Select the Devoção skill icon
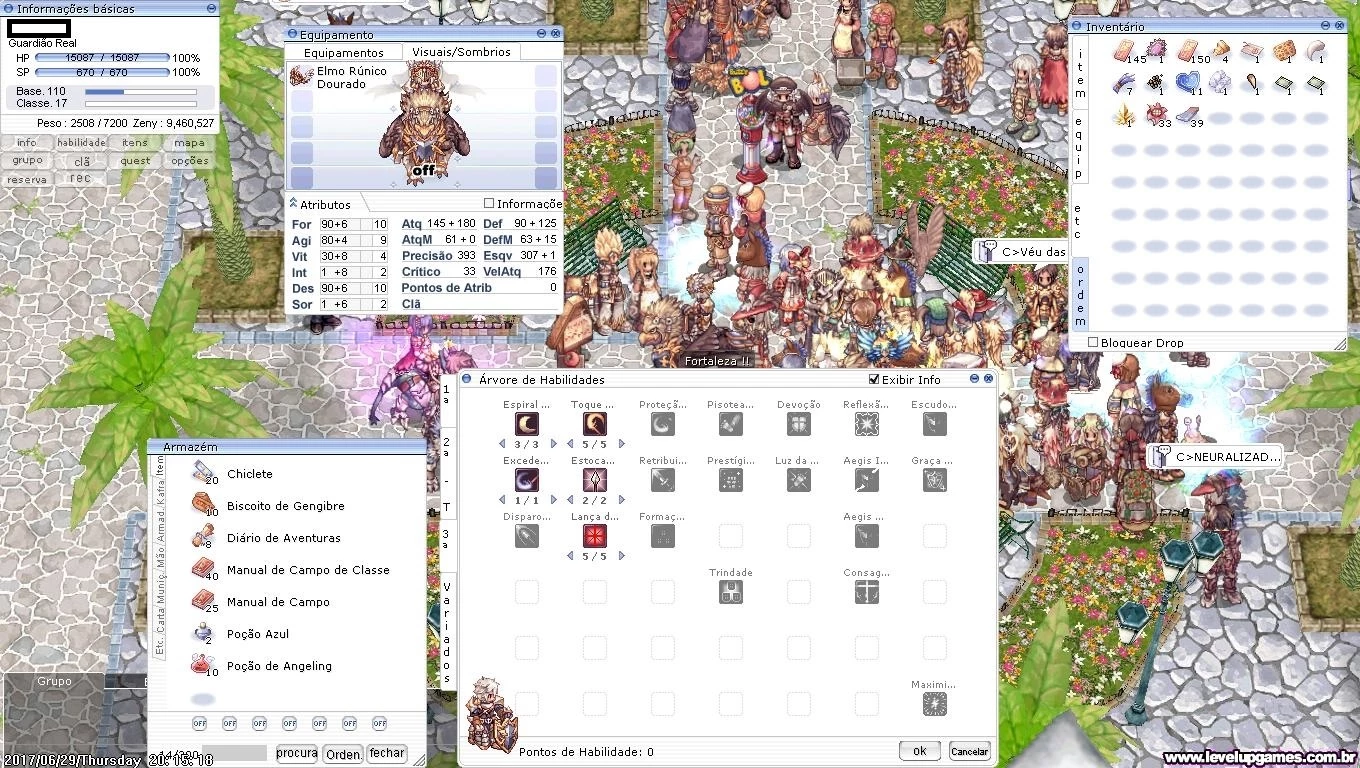The image size is (1360, 768). pyautogui.click(x=799, y=424)
